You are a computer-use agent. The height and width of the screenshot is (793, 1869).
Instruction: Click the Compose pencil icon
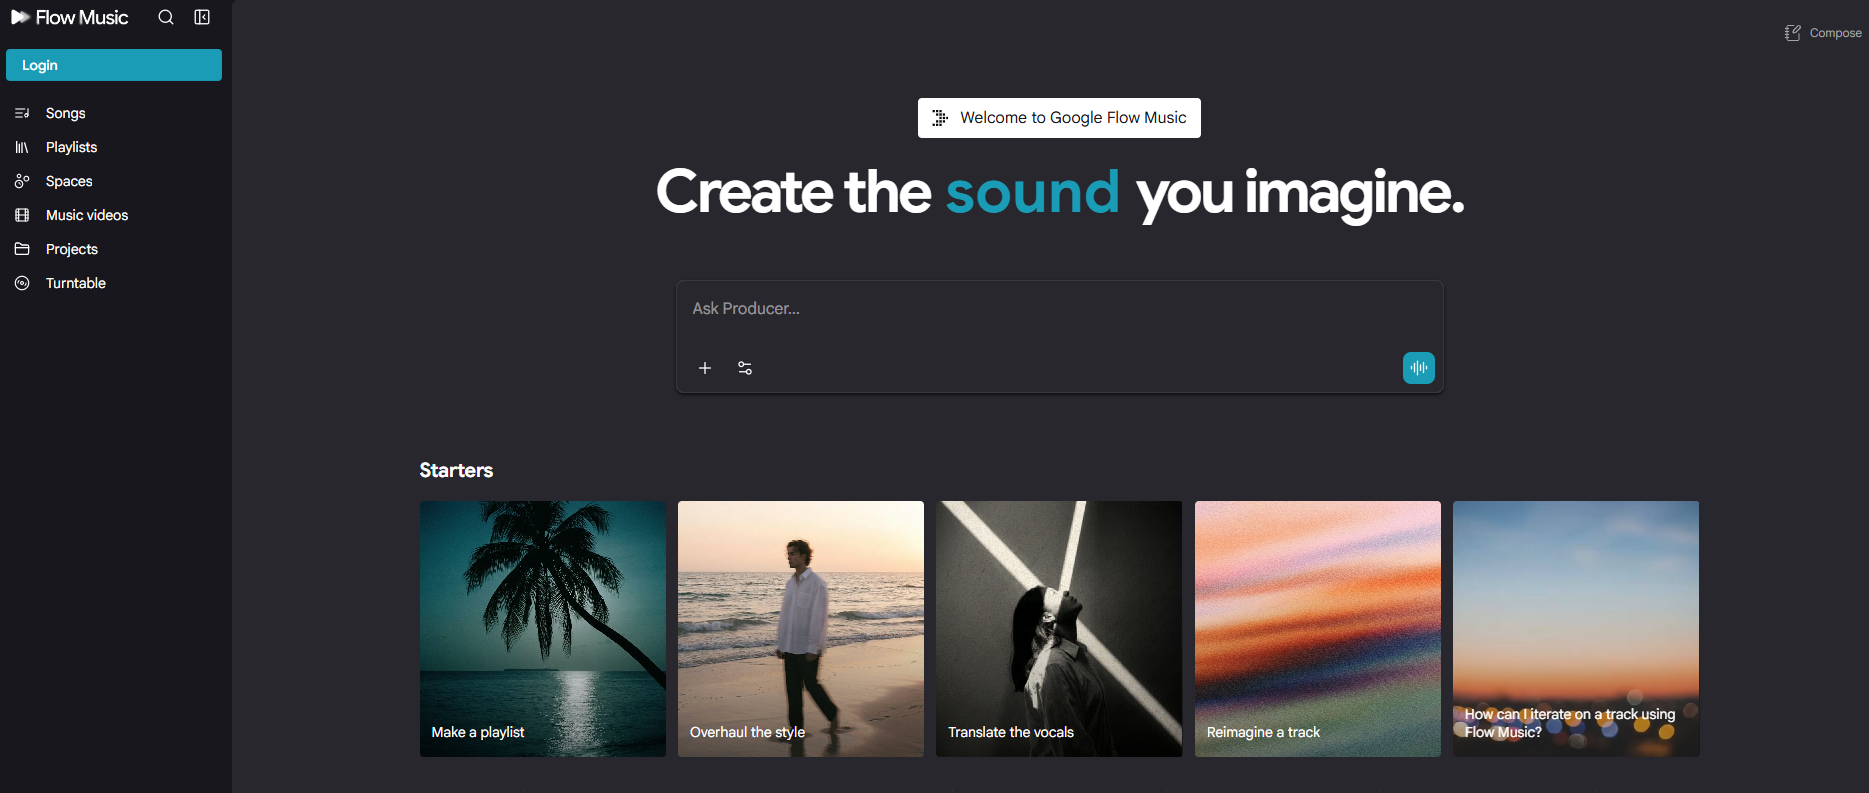coord(1793,33)
